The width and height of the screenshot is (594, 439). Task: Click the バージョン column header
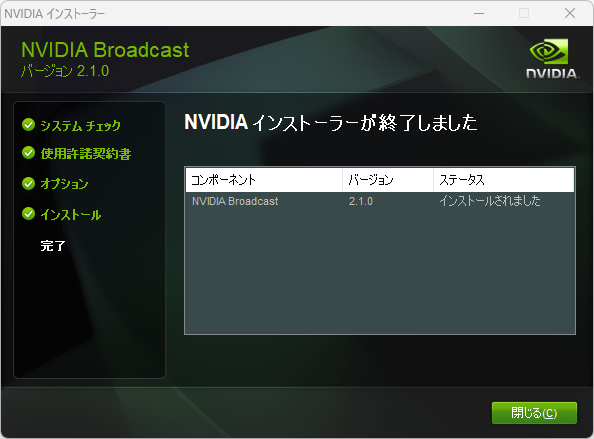pyautogui.click(x=388, y=180)
